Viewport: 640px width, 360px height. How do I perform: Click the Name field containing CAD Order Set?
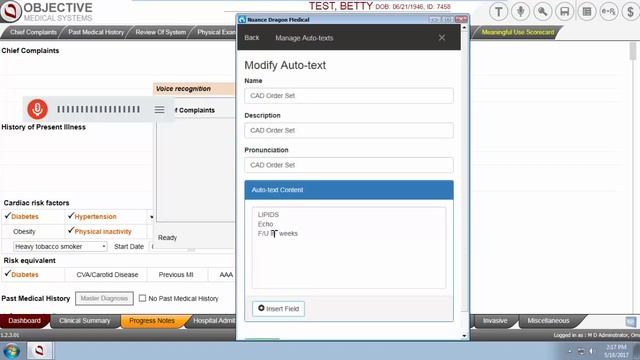(349, 96)
